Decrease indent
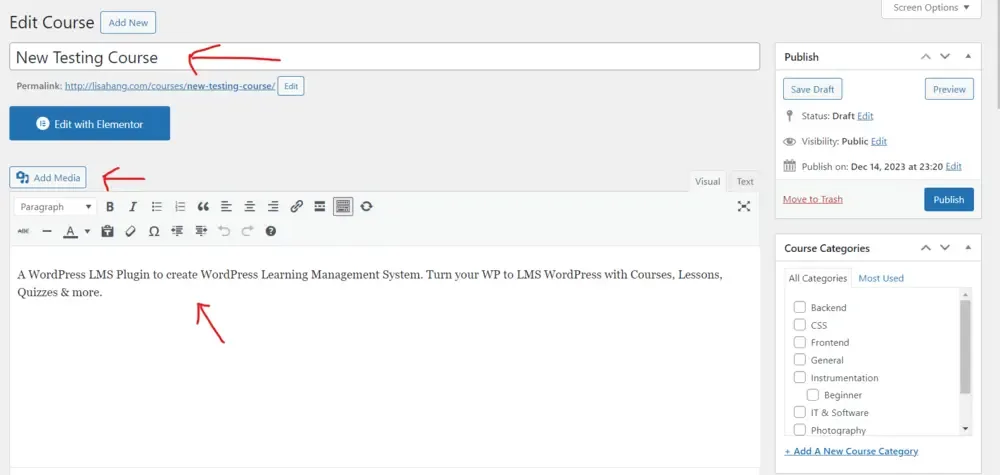This screenshot has height=475, width=1000. [177, 231]
